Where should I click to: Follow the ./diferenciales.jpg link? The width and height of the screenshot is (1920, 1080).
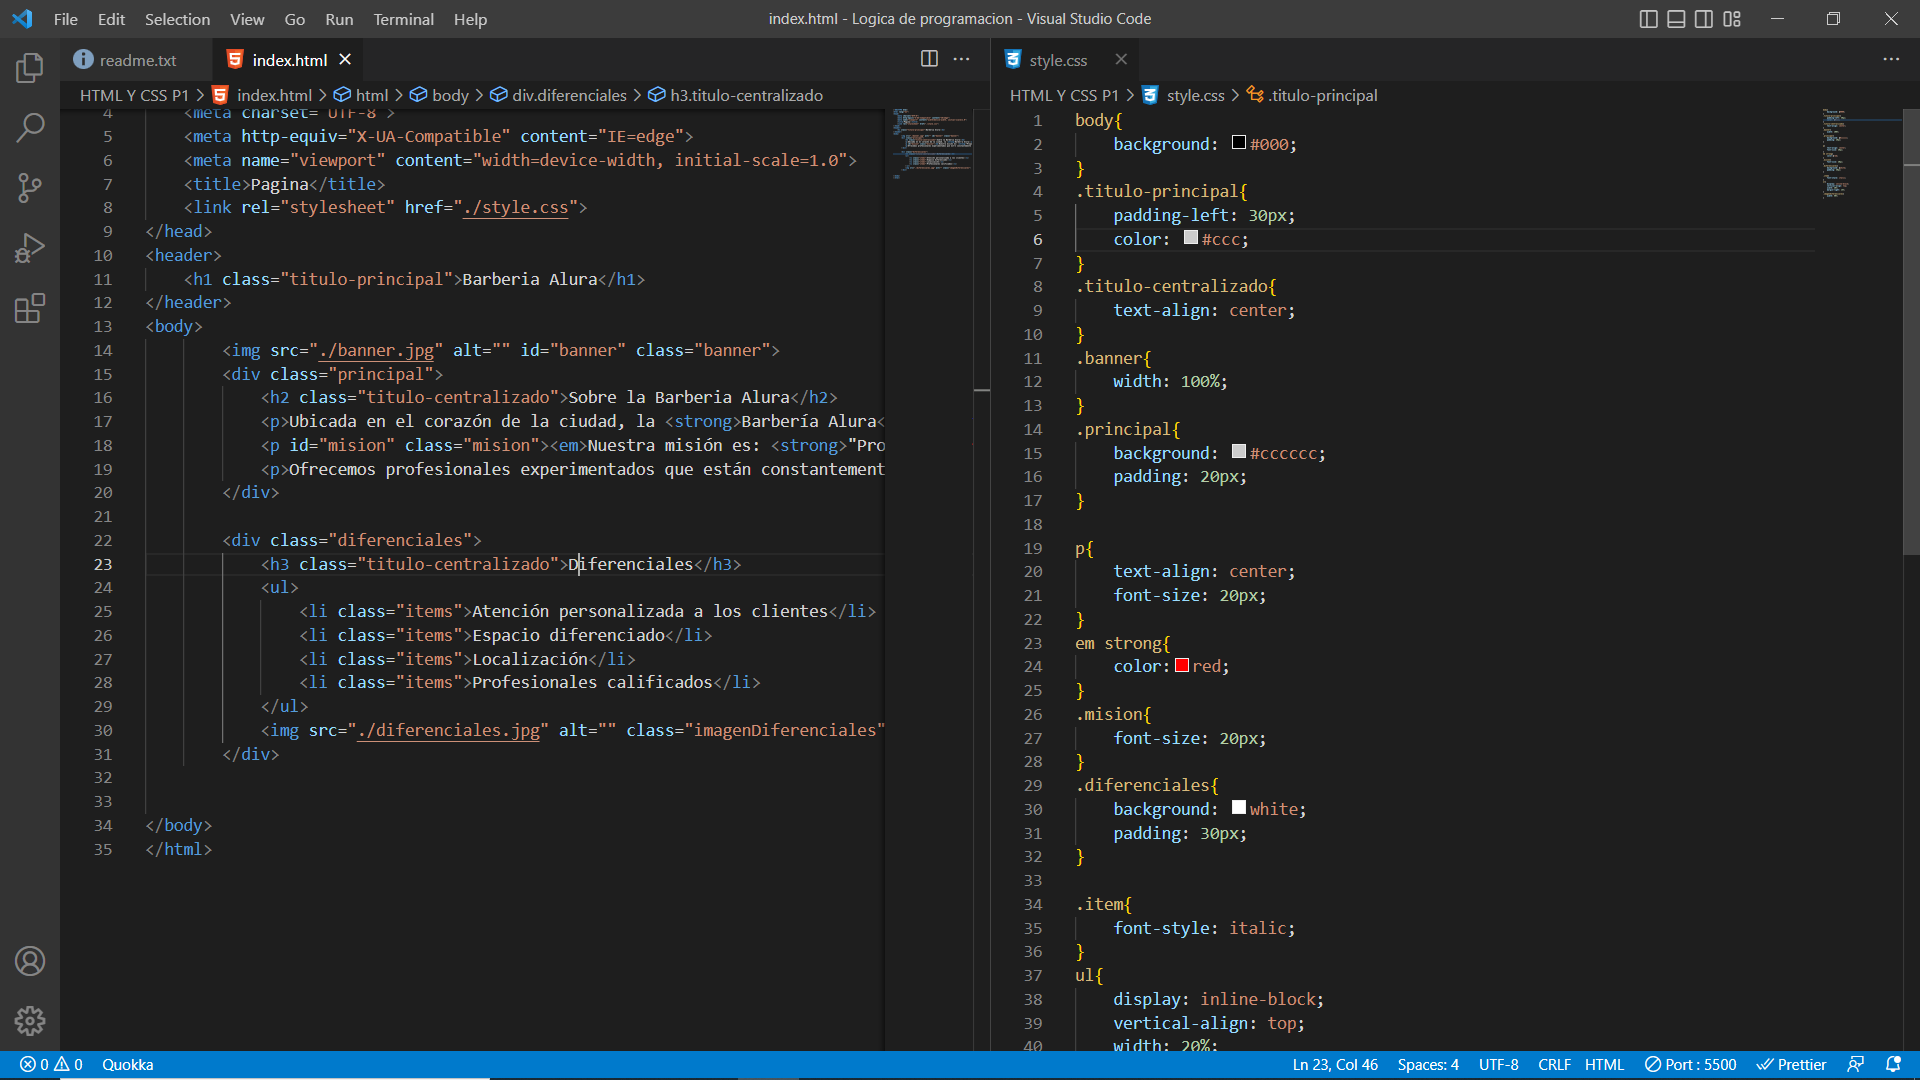[x=448, y=731]
